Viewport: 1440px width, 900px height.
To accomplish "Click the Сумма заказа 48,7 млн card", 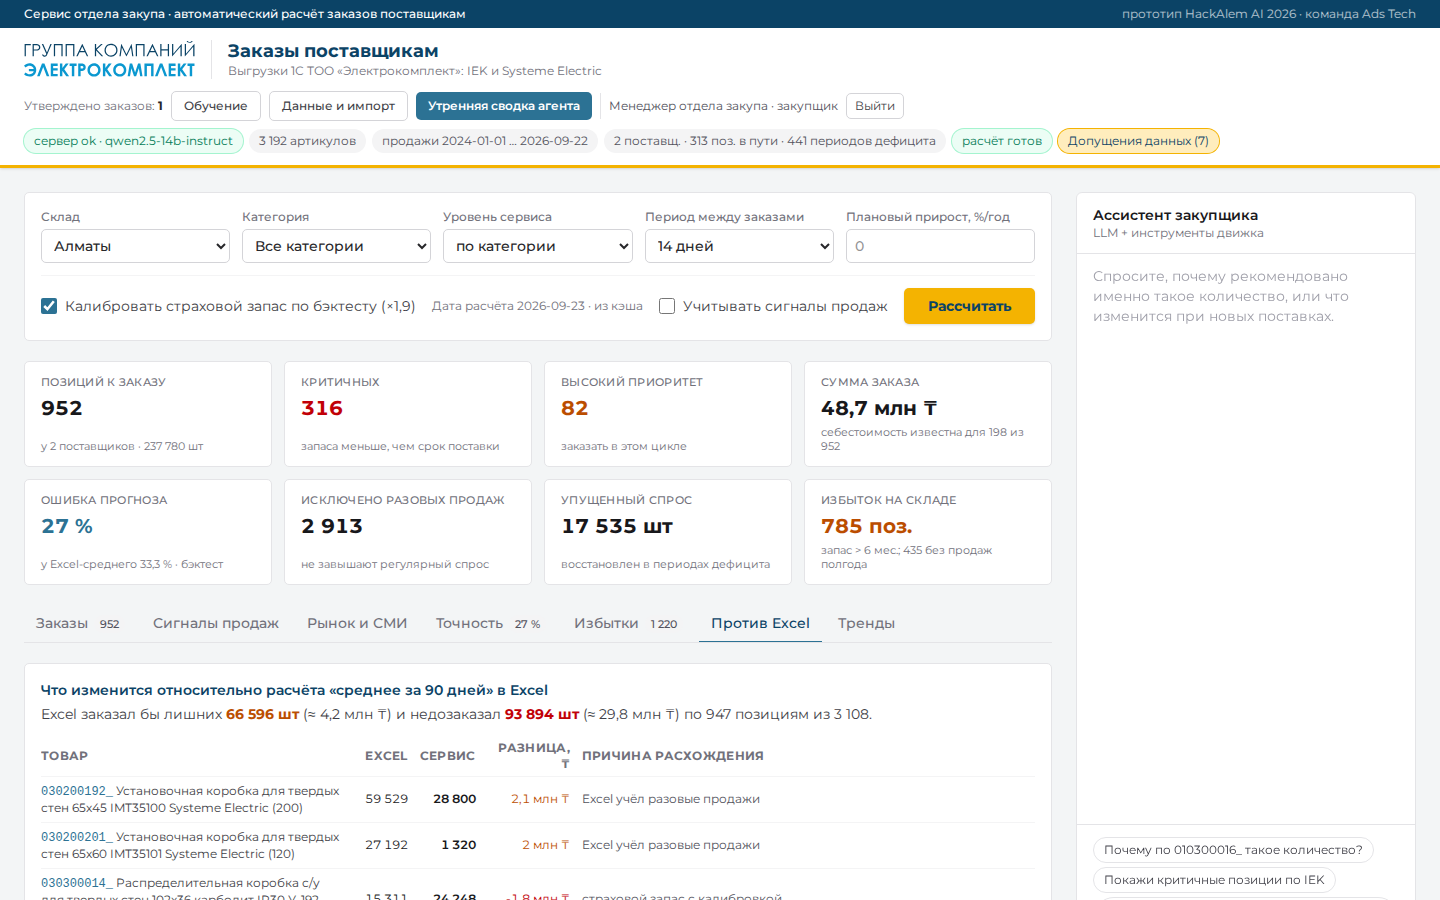I will pyautogui.click(x=928, y=414).
